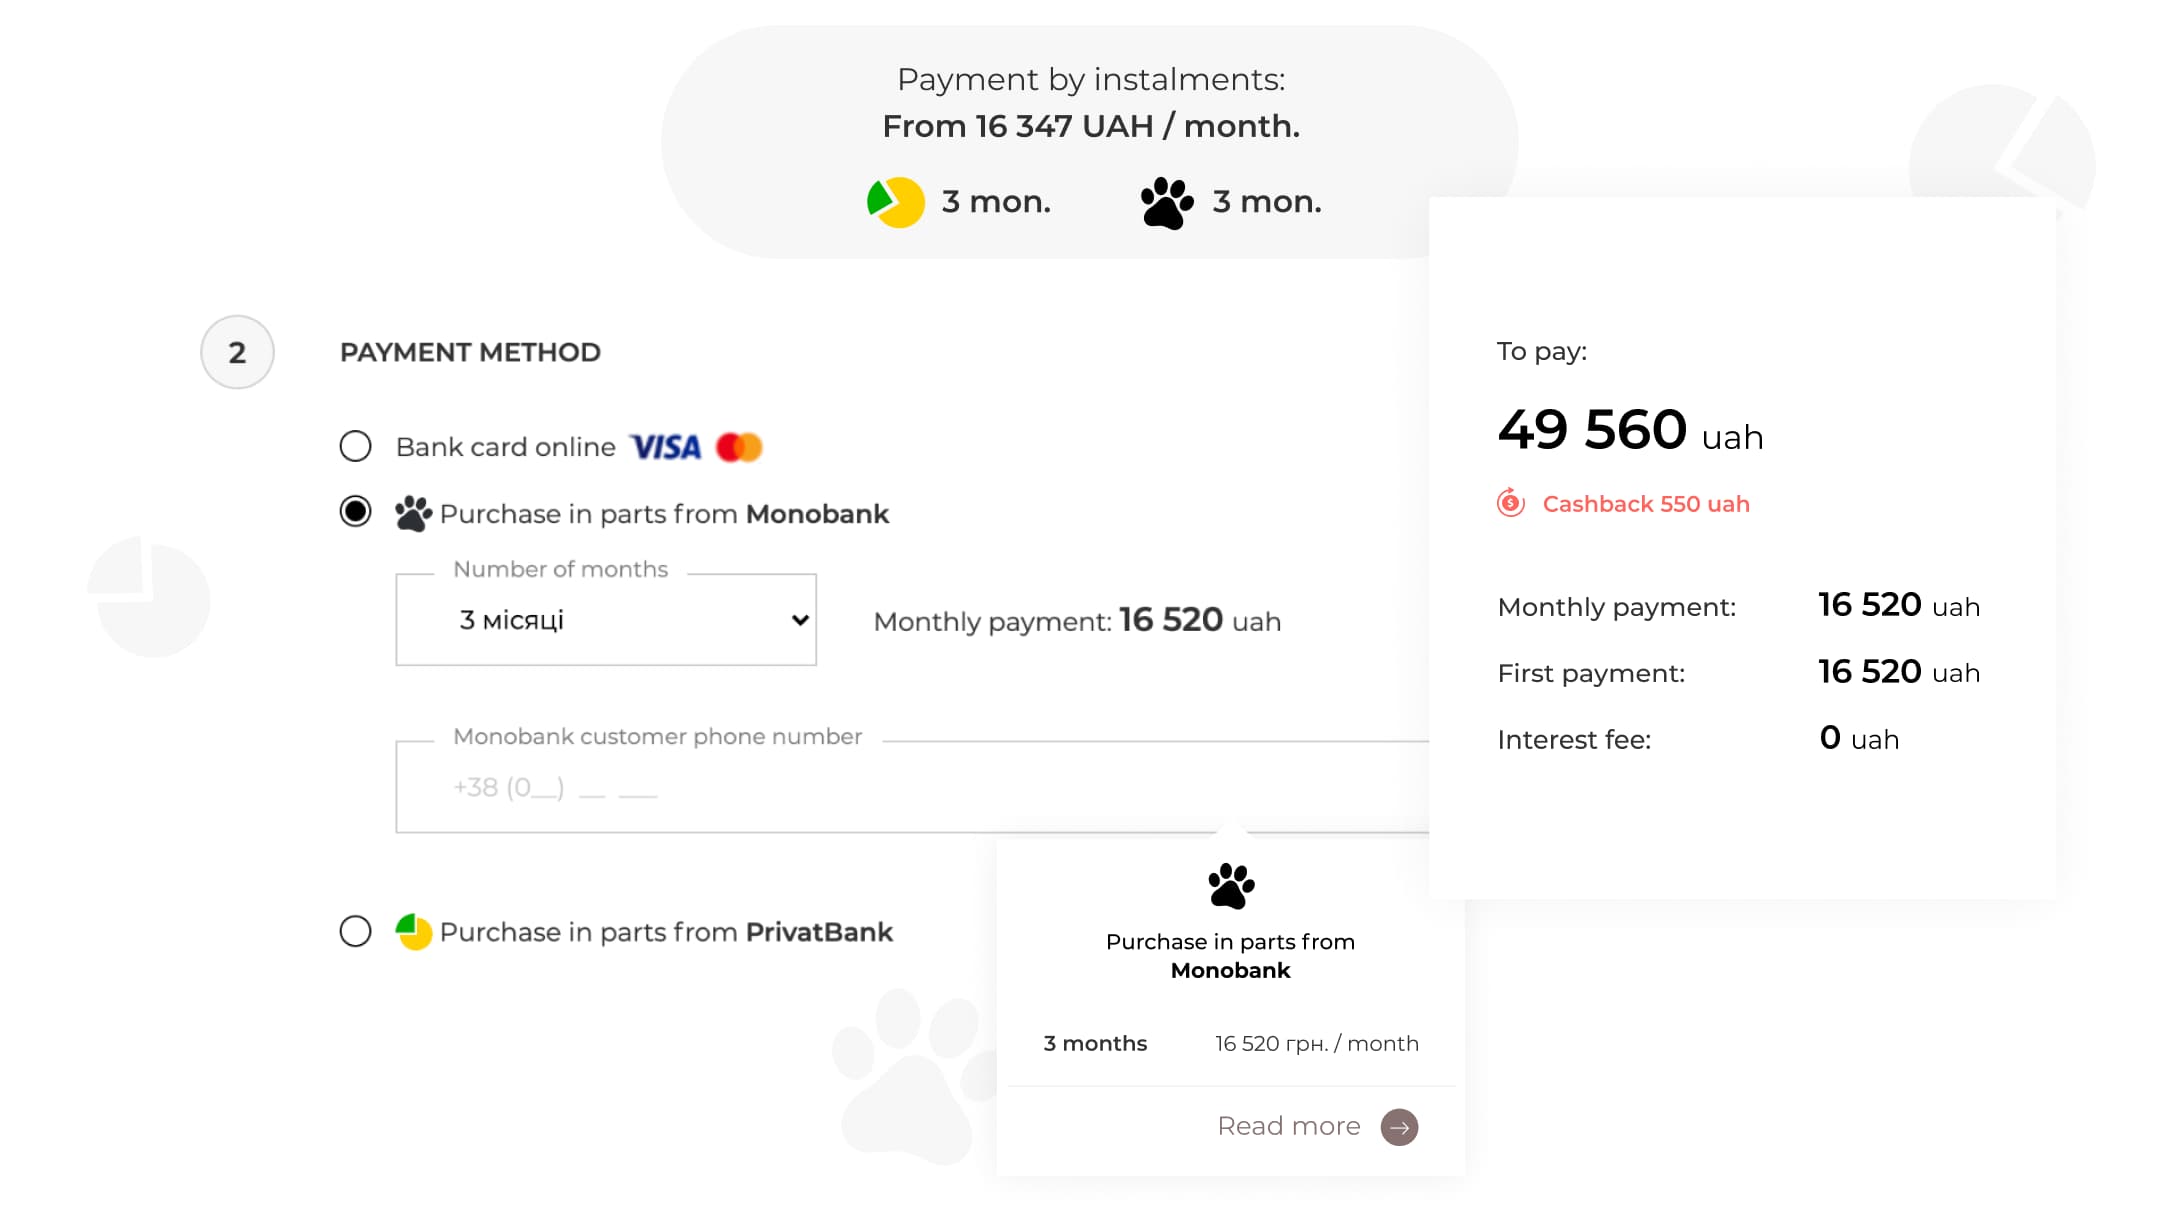Click the Read more arrow icon

point(1399,1127)
